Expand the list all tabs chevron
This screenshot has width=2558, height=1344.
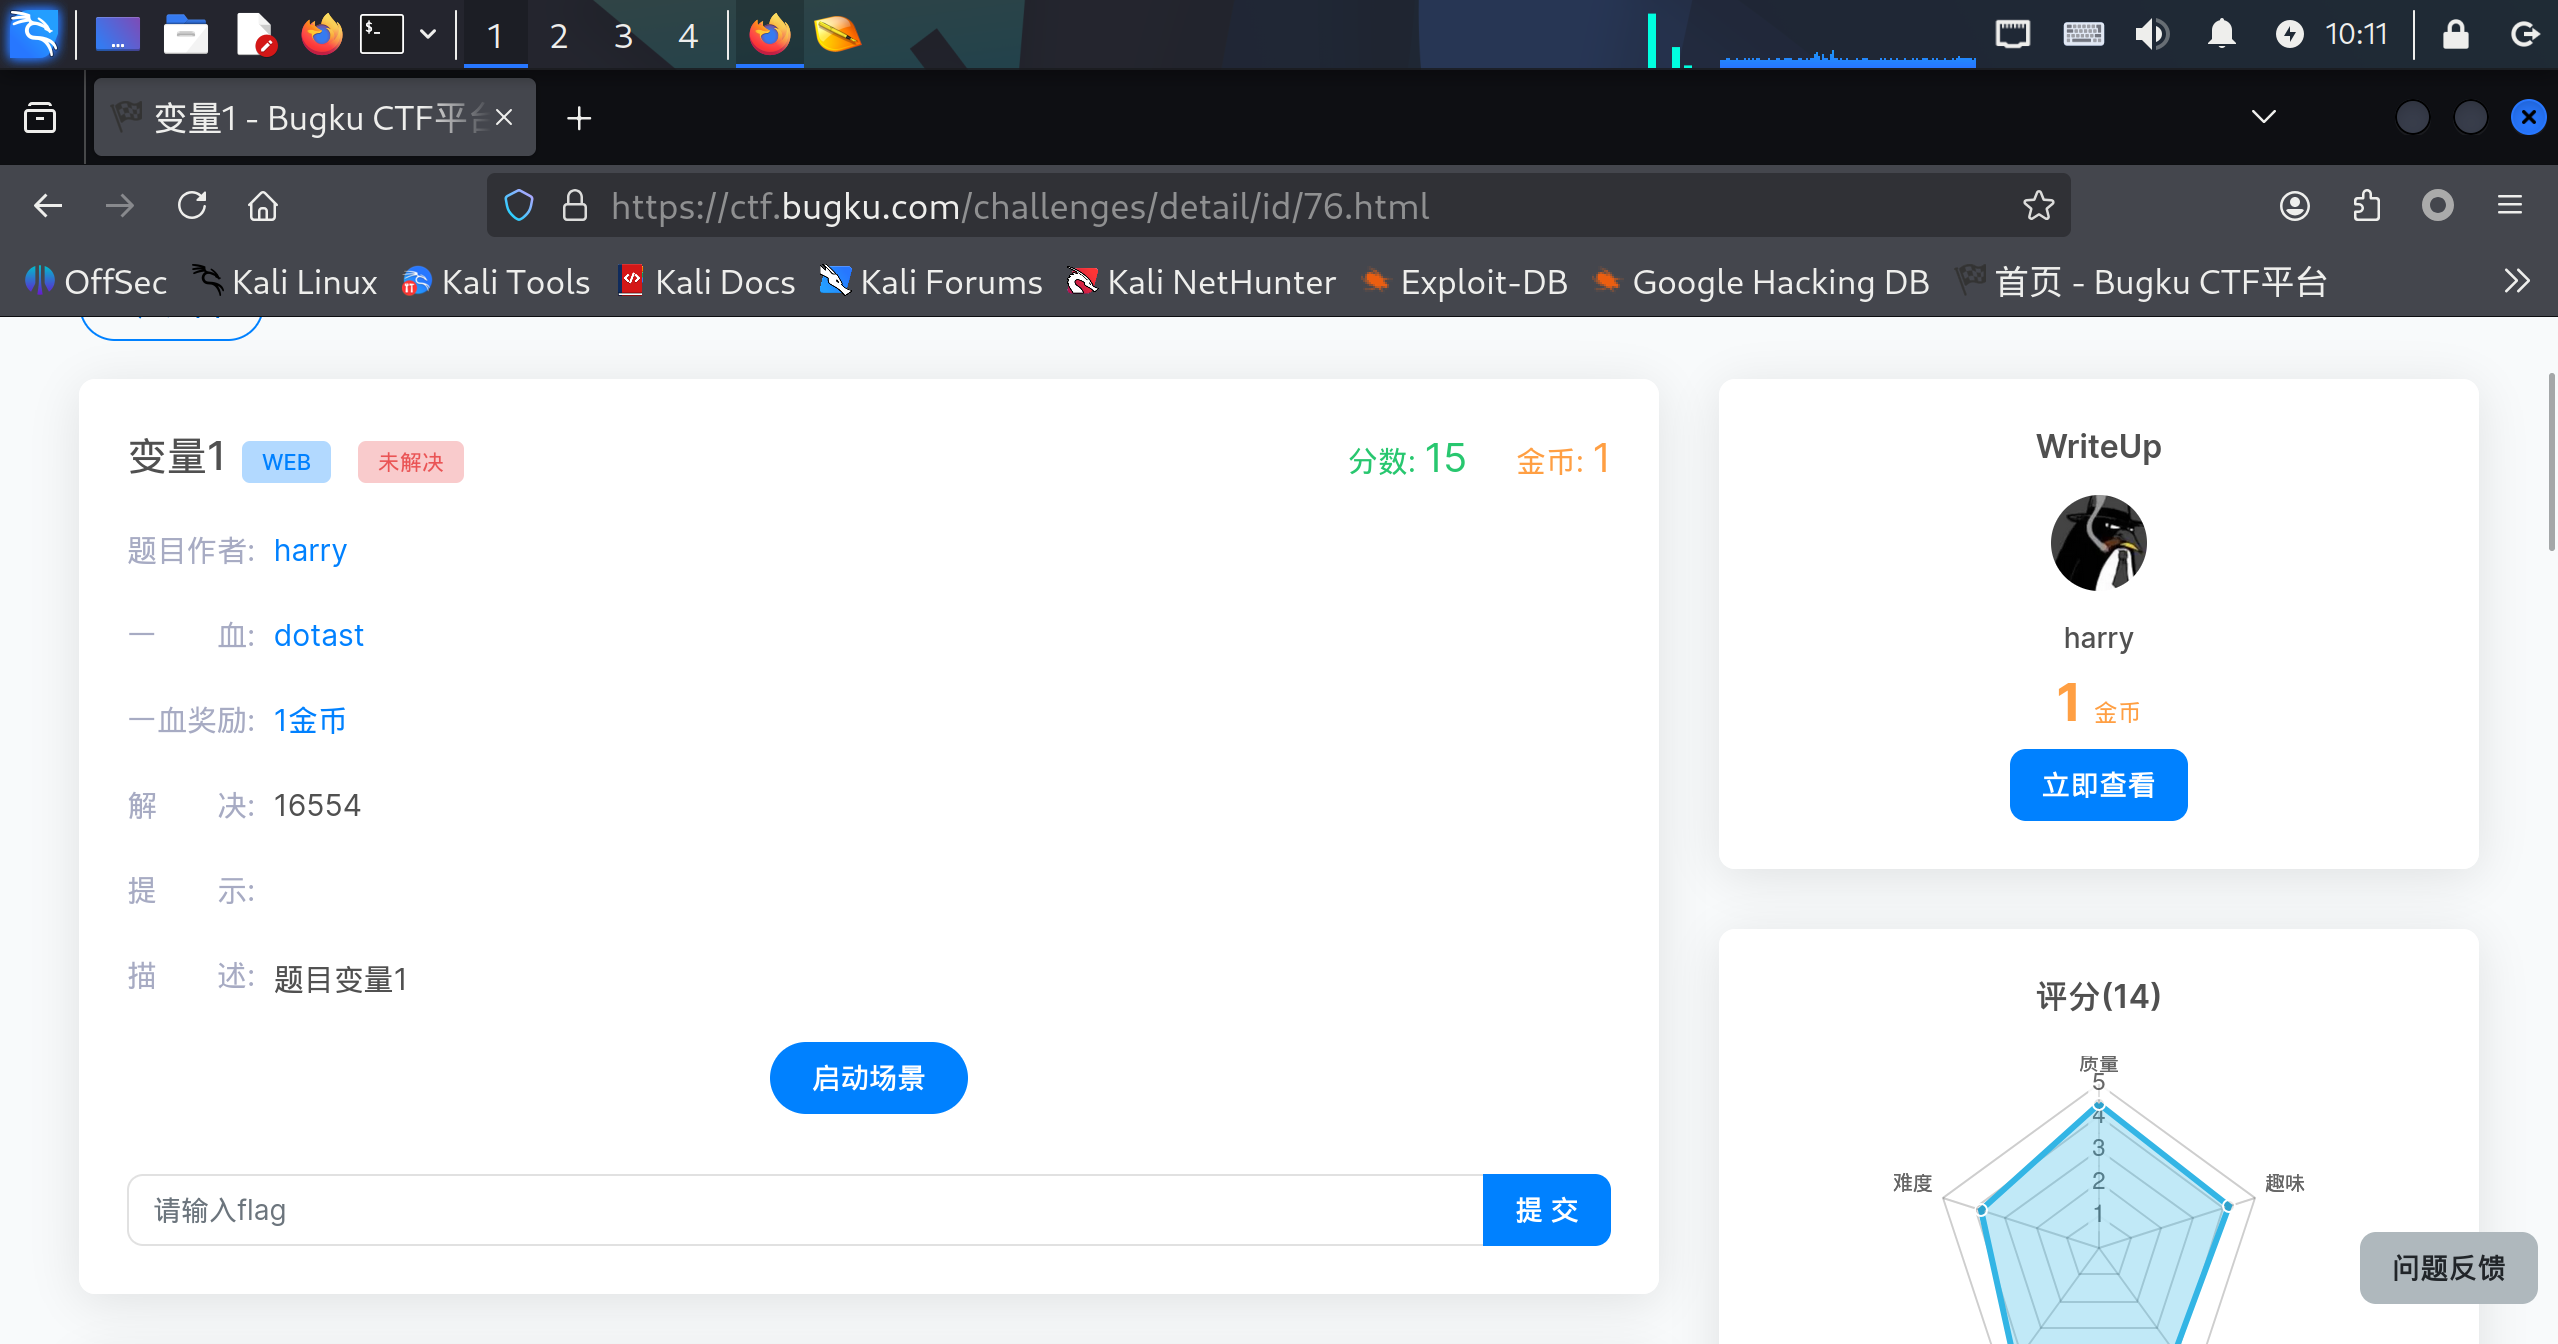[x=2263, y=117]
